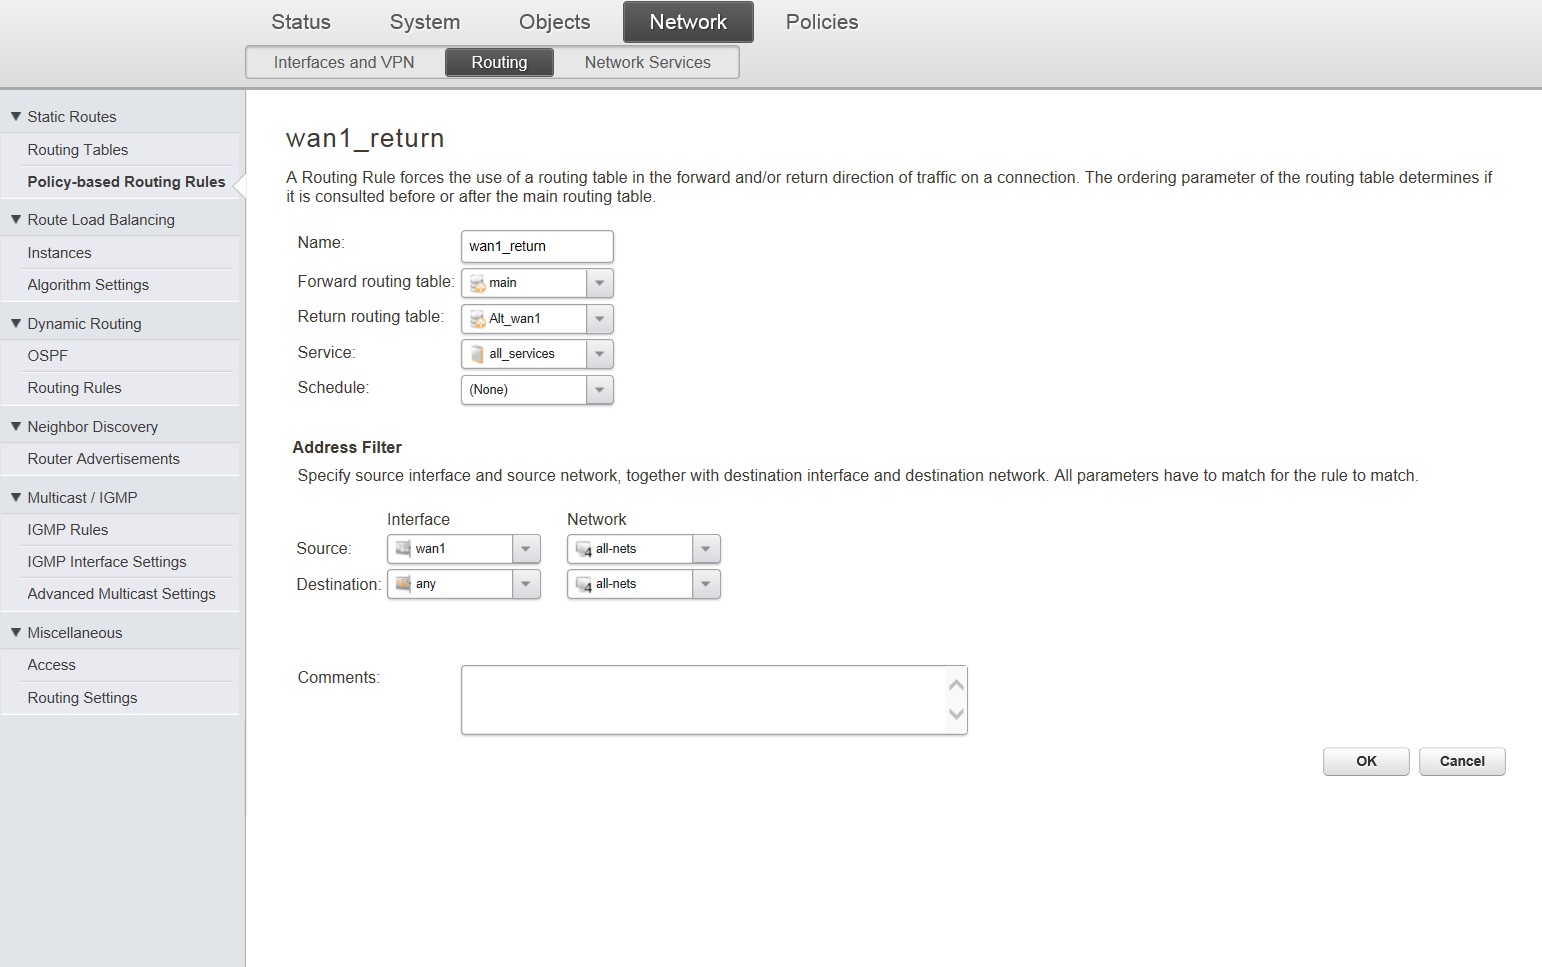Open the Forward routing table dropdown
Viewport: 1542px width, 967px height.
coord(599,283)
